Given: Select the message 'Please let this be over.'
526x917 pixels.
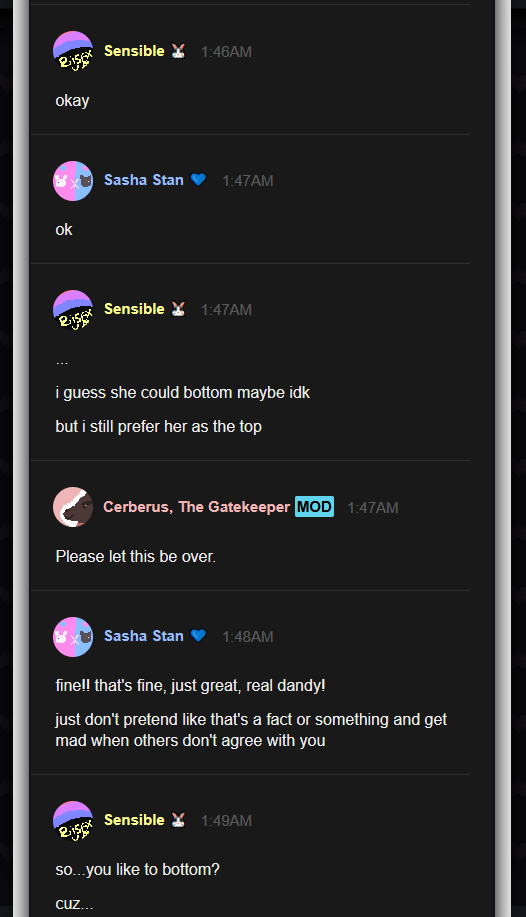Looking at the screenshot, I should 136,556.
